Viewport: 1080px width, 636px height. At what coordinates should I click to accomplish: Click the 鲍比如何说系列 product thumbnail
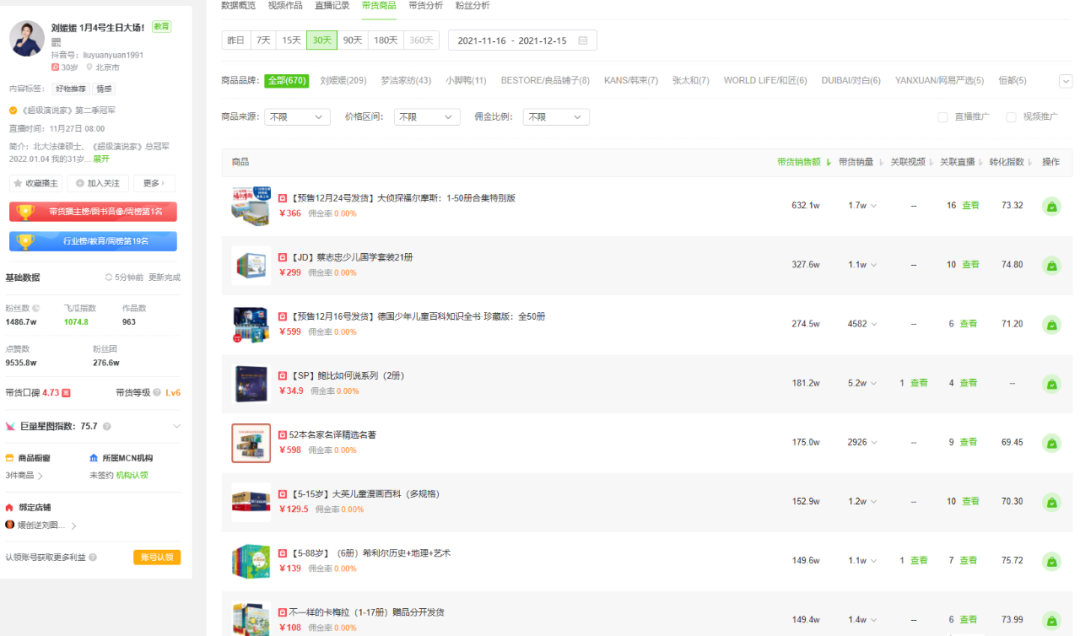[251, 384]
